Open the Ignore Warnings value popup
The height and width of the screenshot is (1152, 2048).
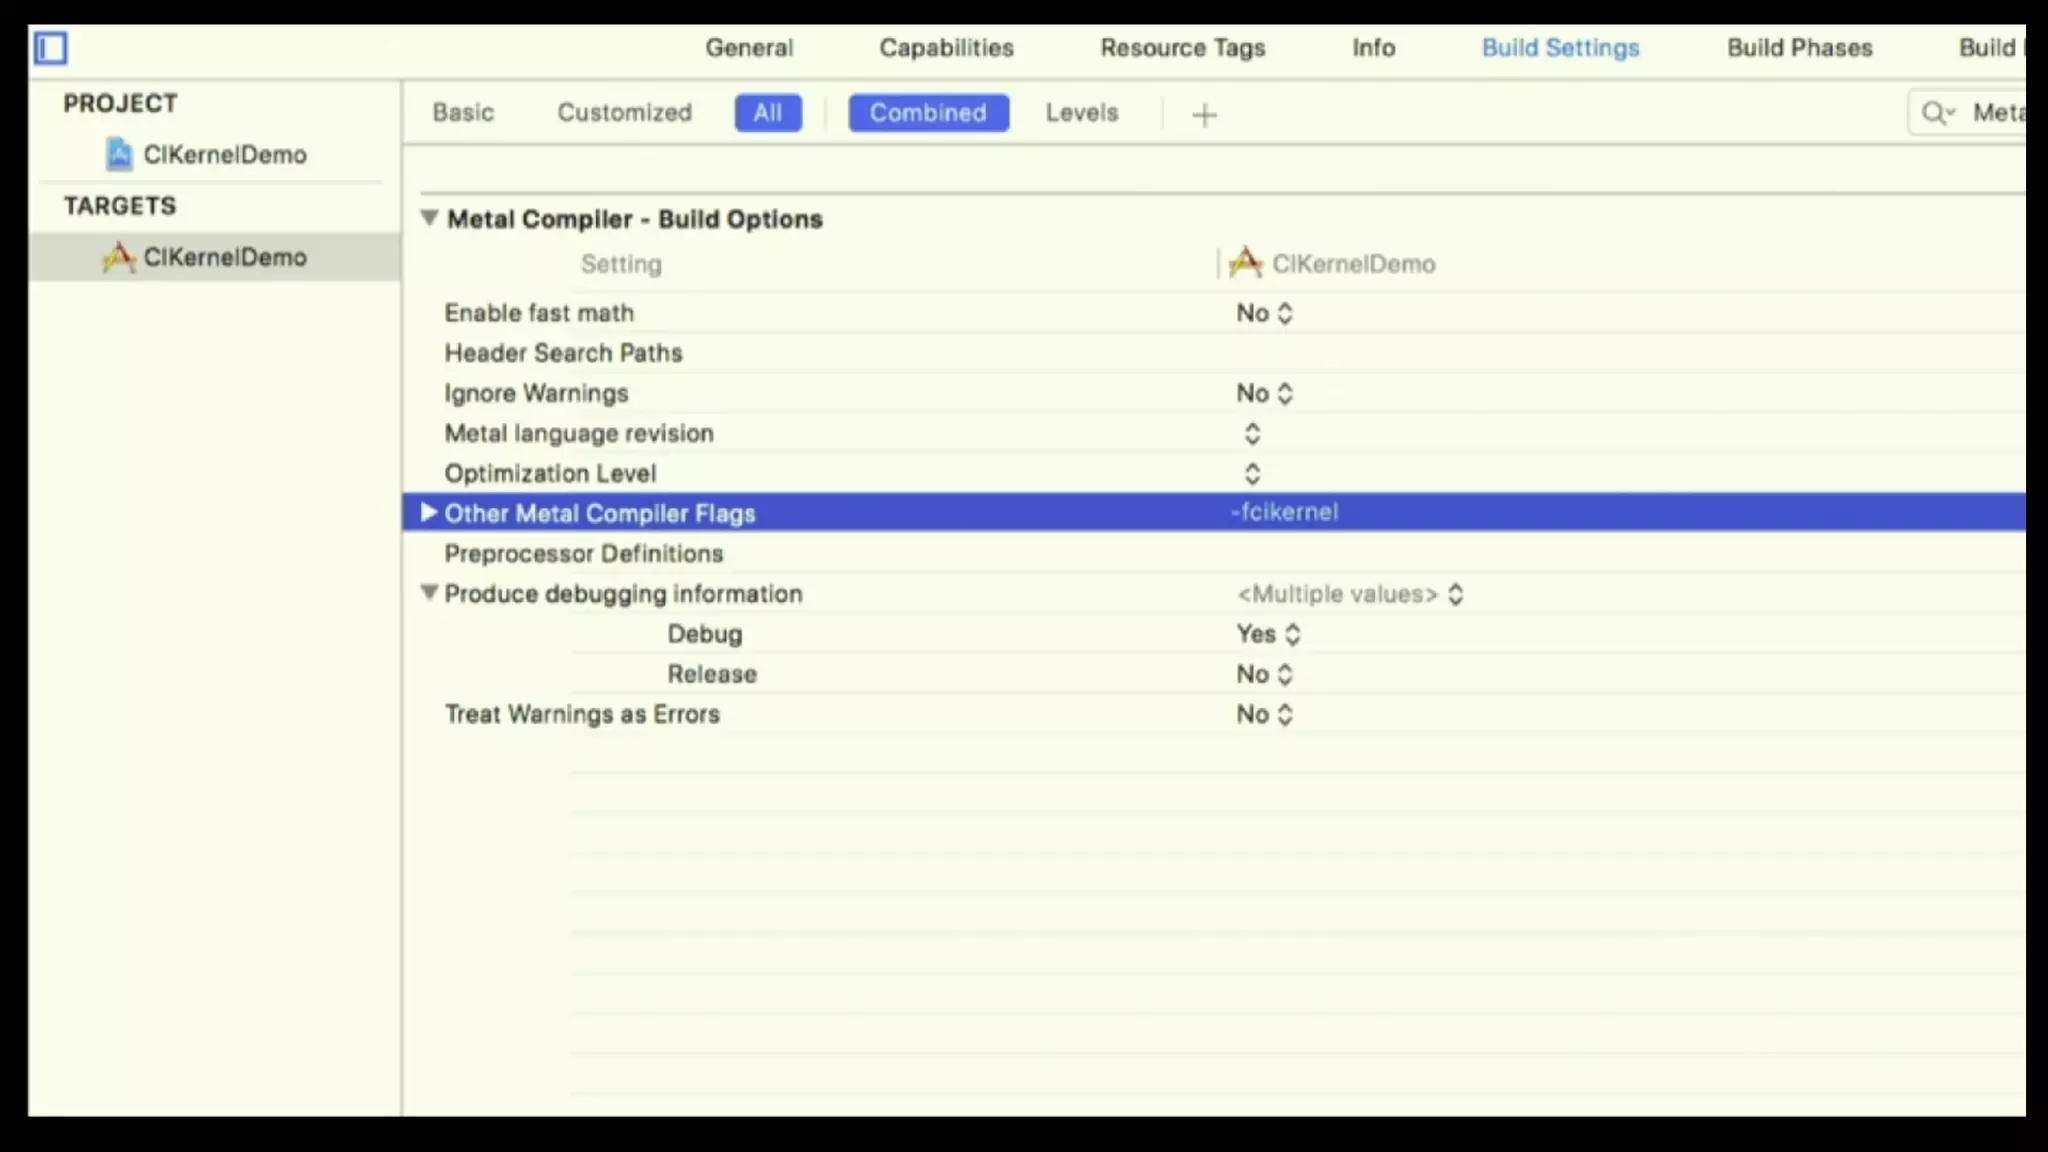1264,393
